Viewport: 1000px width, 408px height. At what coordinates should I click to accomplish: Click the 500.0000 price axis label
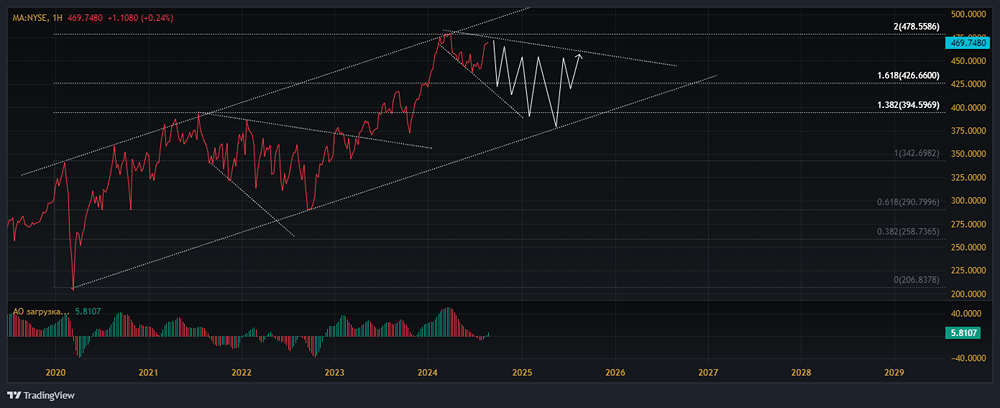click(x=967, y=14)
